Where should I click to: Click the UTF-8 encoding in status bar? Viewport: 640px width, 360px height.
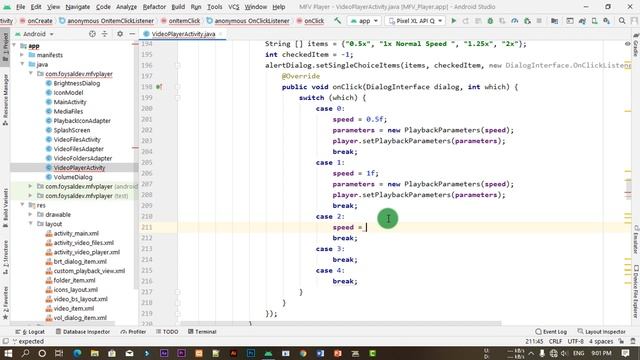(x=576, y=341)
